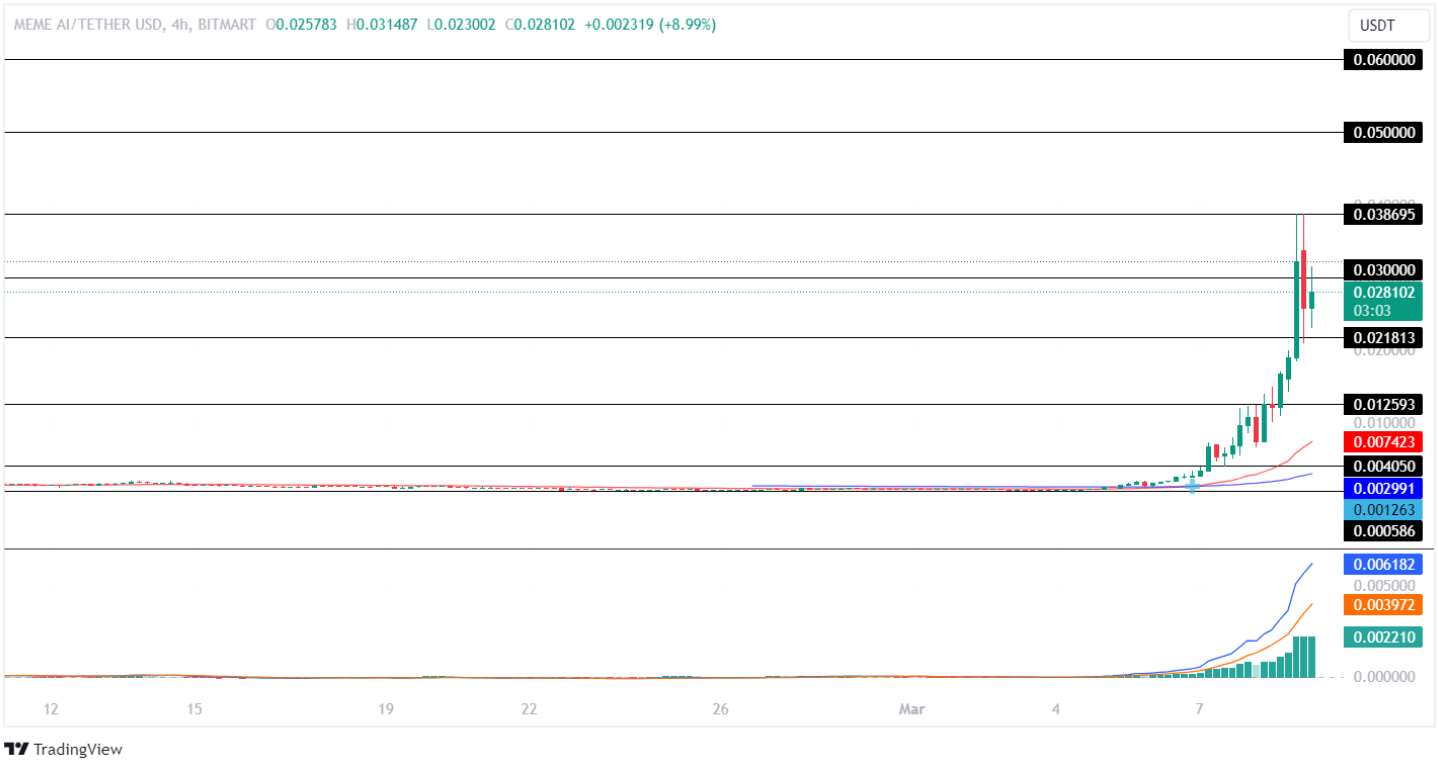Screen dimensions: 1438x761
Task: Click the 26 date on time axis
Action: (x=720, y=710)
